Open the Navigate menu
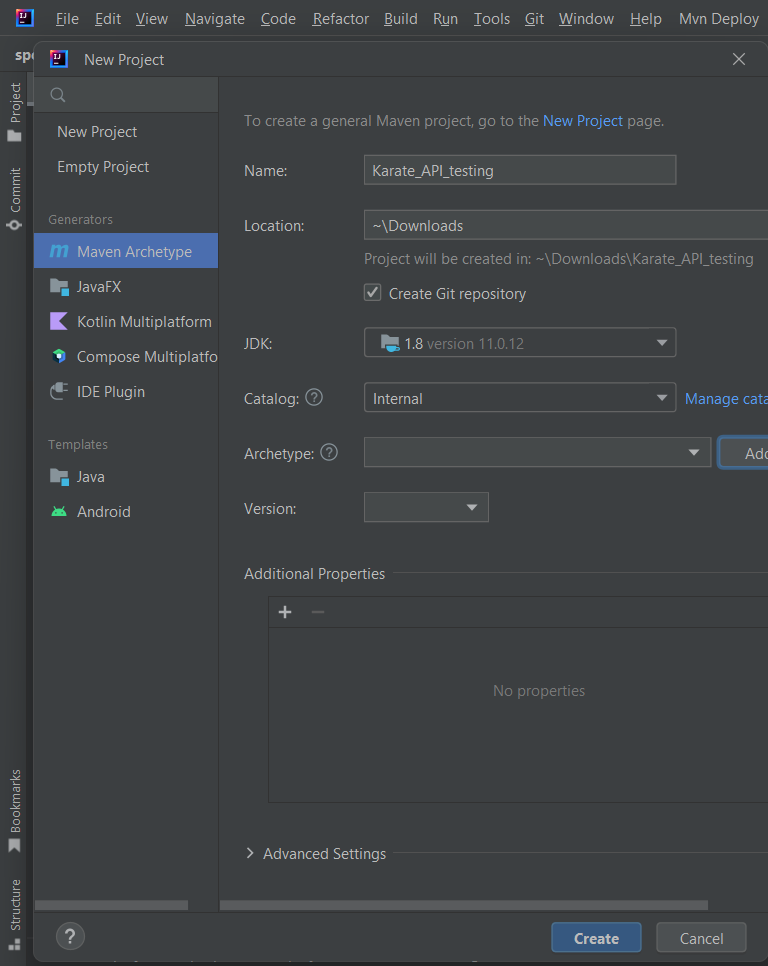The width and height of the screenshot is (768, 966). tap(215, 19)
